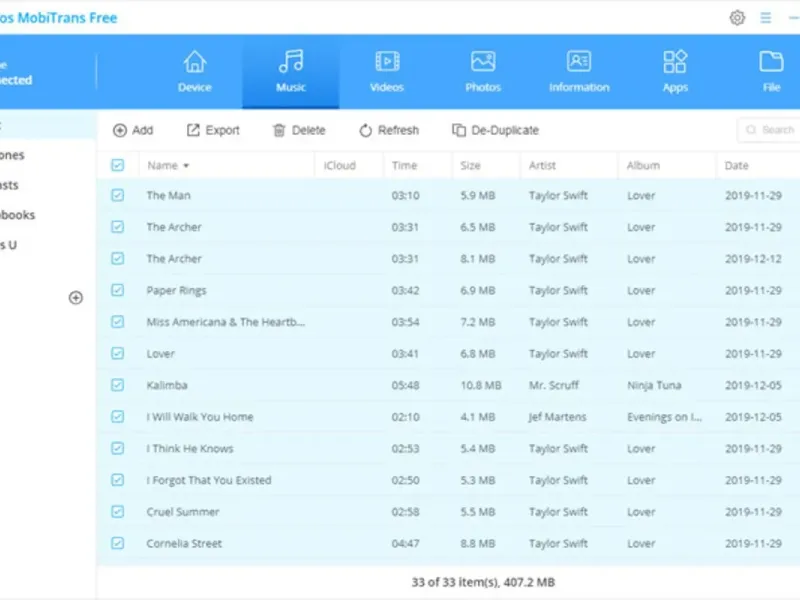Uncheck the I Will Walk You Home checkbox
The width and height of the screenshot is (800, 600).
117,417
